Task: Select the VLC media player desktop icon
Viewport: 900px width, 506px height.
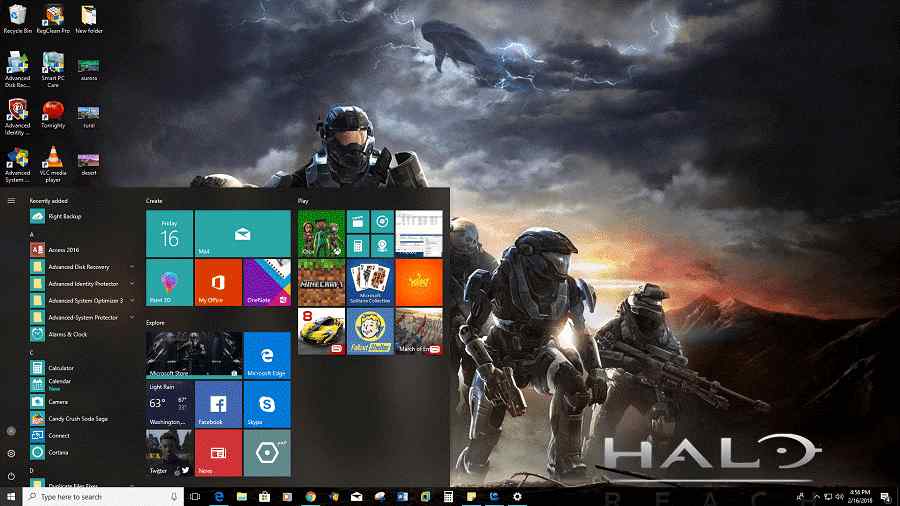Action: [53, 165]
